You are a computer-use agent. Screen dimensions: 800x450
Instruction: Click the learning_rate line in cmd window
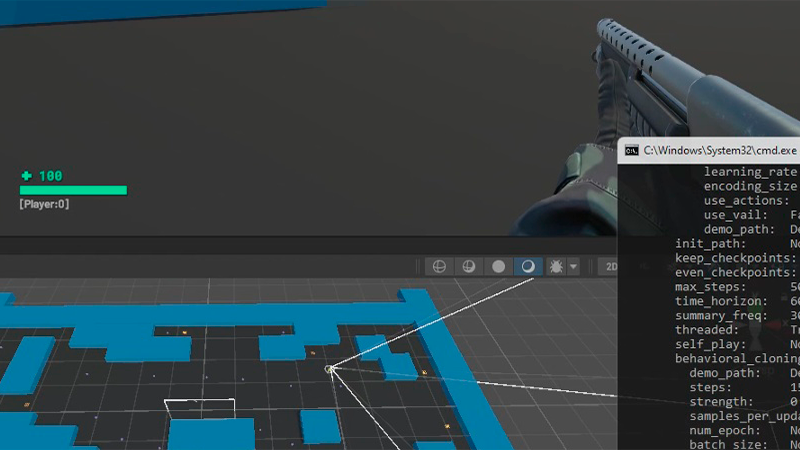(750, 172)
